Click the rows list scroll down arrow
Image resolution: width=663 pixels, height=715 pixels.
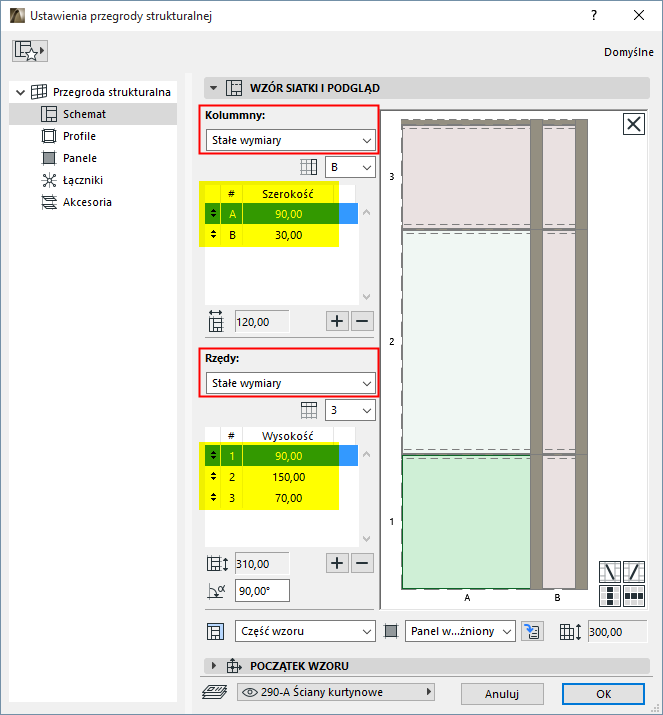coord(366,539)
